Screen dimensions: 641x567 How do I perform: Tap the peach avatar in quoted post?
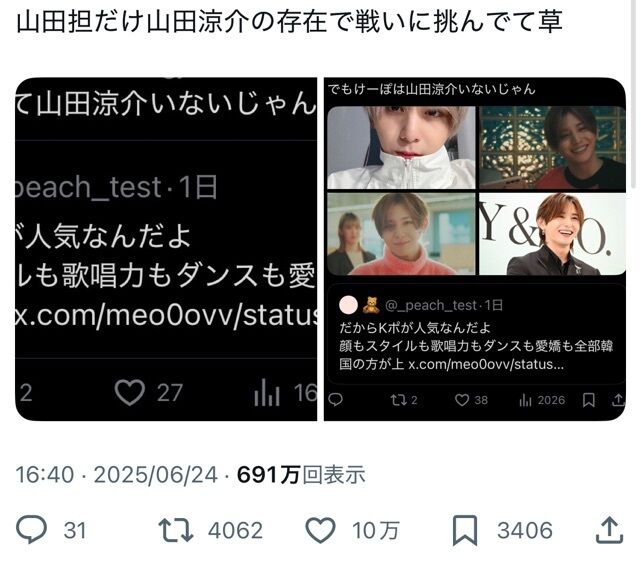coord(348,305)
